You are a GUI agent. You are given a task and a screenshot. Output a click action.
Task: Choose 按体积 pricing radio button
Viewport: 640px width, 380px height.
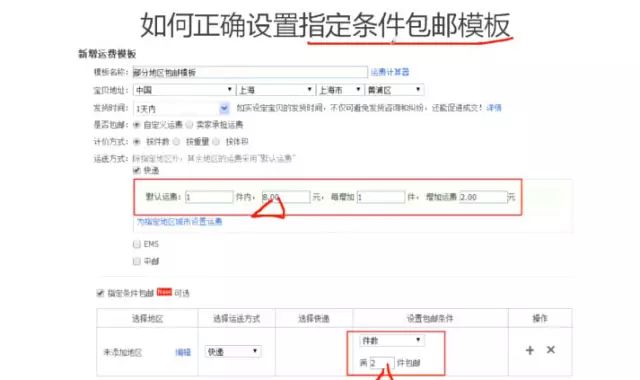pyautogui.click(x=216, y=142)
